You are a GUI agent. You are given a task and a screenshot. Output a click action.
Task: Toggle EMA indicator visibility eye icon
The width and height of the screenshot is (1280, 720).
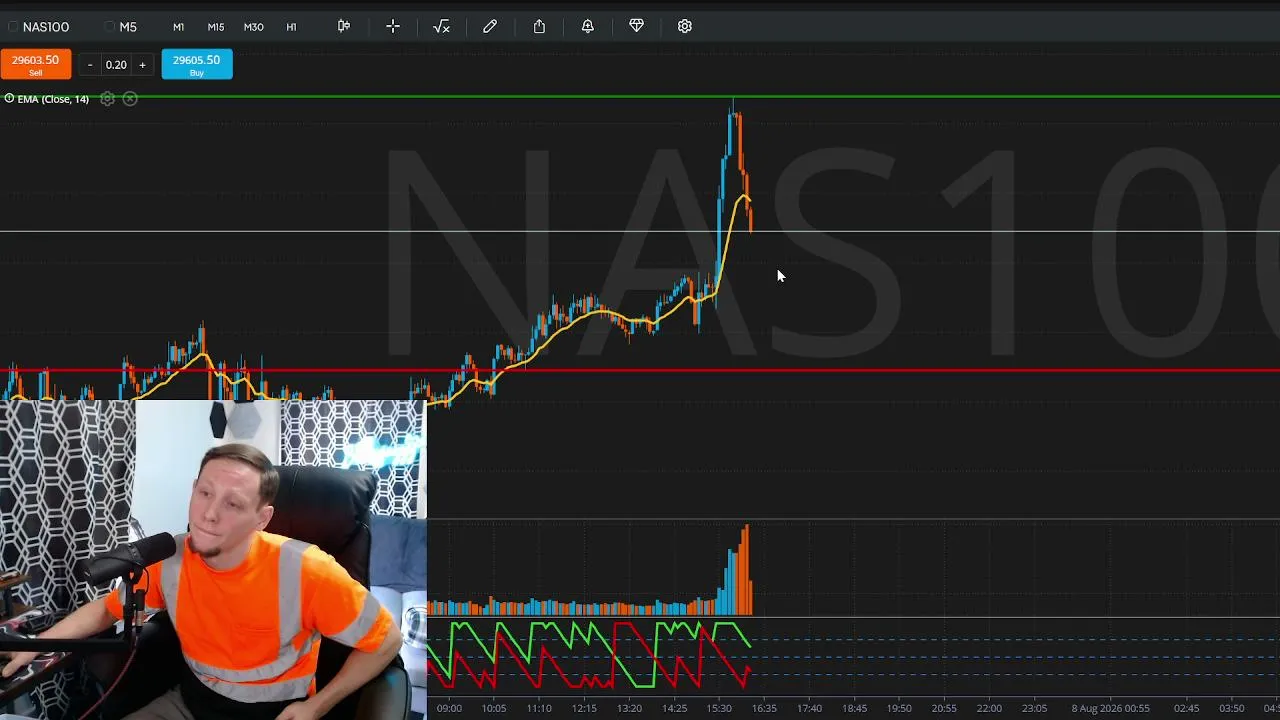pos(9,98)
